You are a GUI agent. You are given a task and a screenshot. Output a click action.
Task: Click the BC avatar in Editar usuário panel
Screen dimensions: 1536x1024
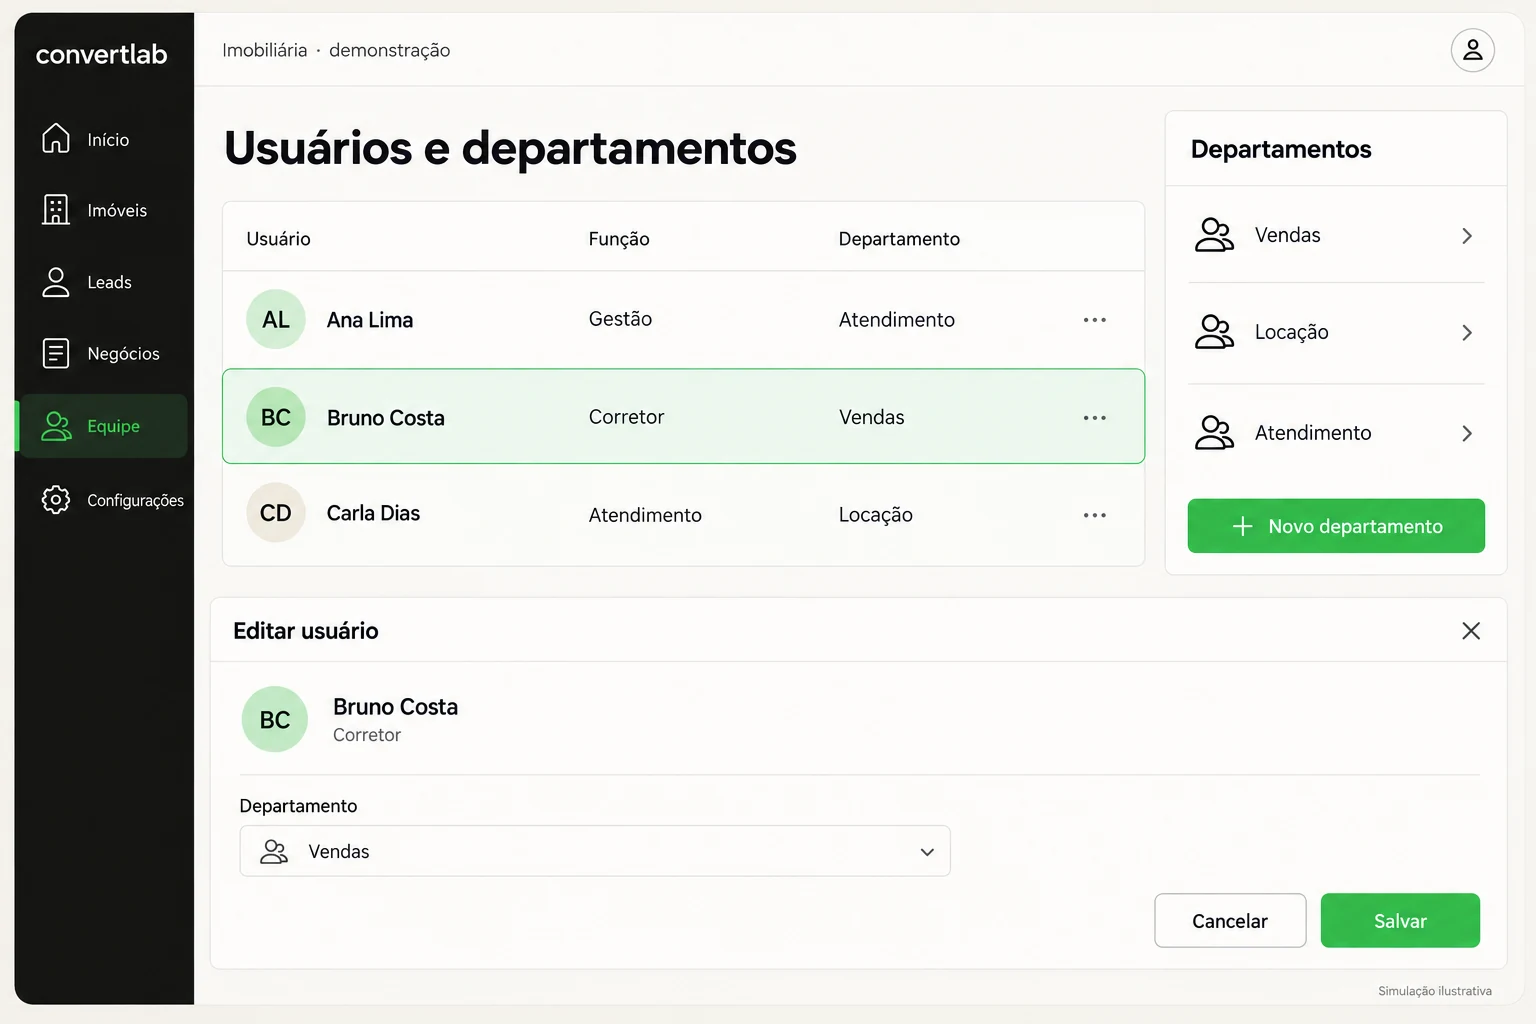tap(275, 719)
